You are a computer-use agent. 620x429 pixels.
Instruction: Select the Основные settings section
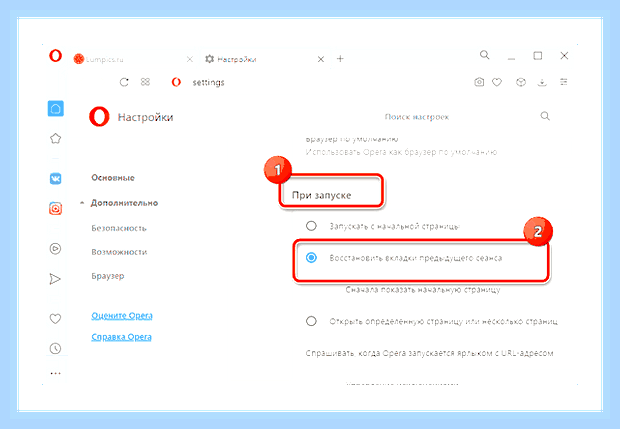113,178
